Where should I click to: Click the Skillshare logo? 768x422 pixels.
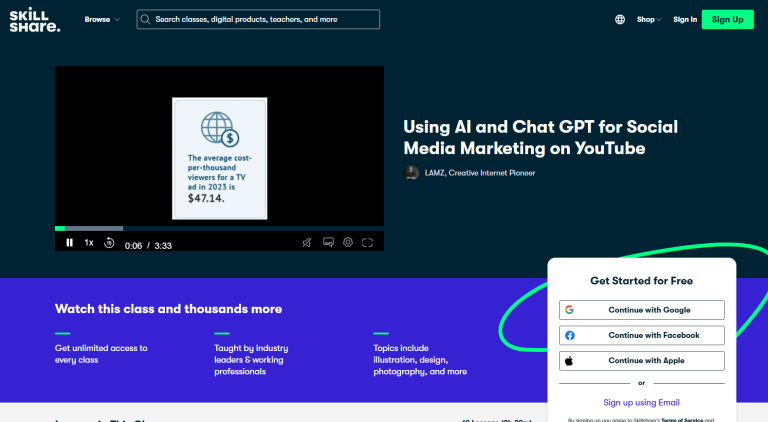(35, 20)
